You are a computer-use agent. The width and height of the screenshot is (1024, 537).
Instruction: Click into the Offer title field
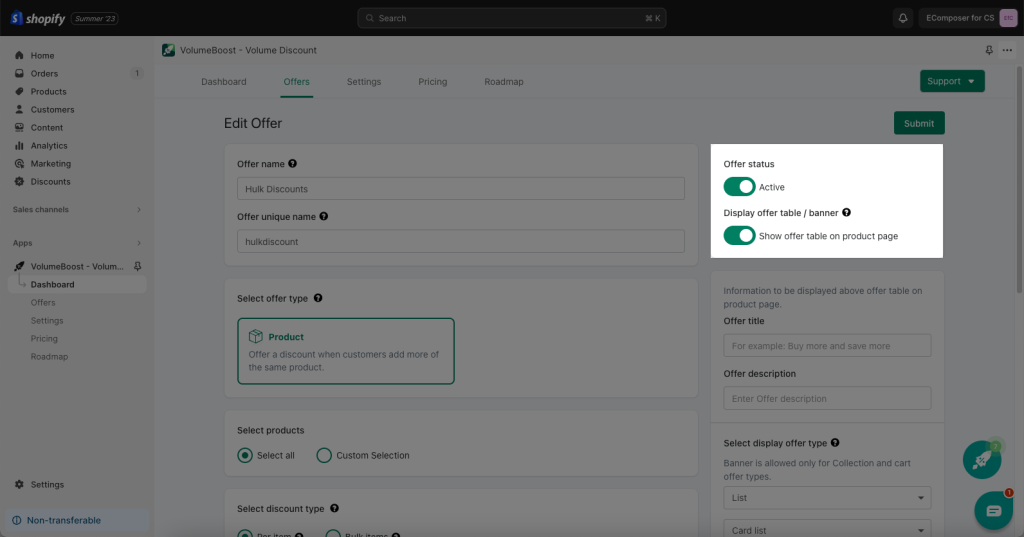(x=827, y=346)
